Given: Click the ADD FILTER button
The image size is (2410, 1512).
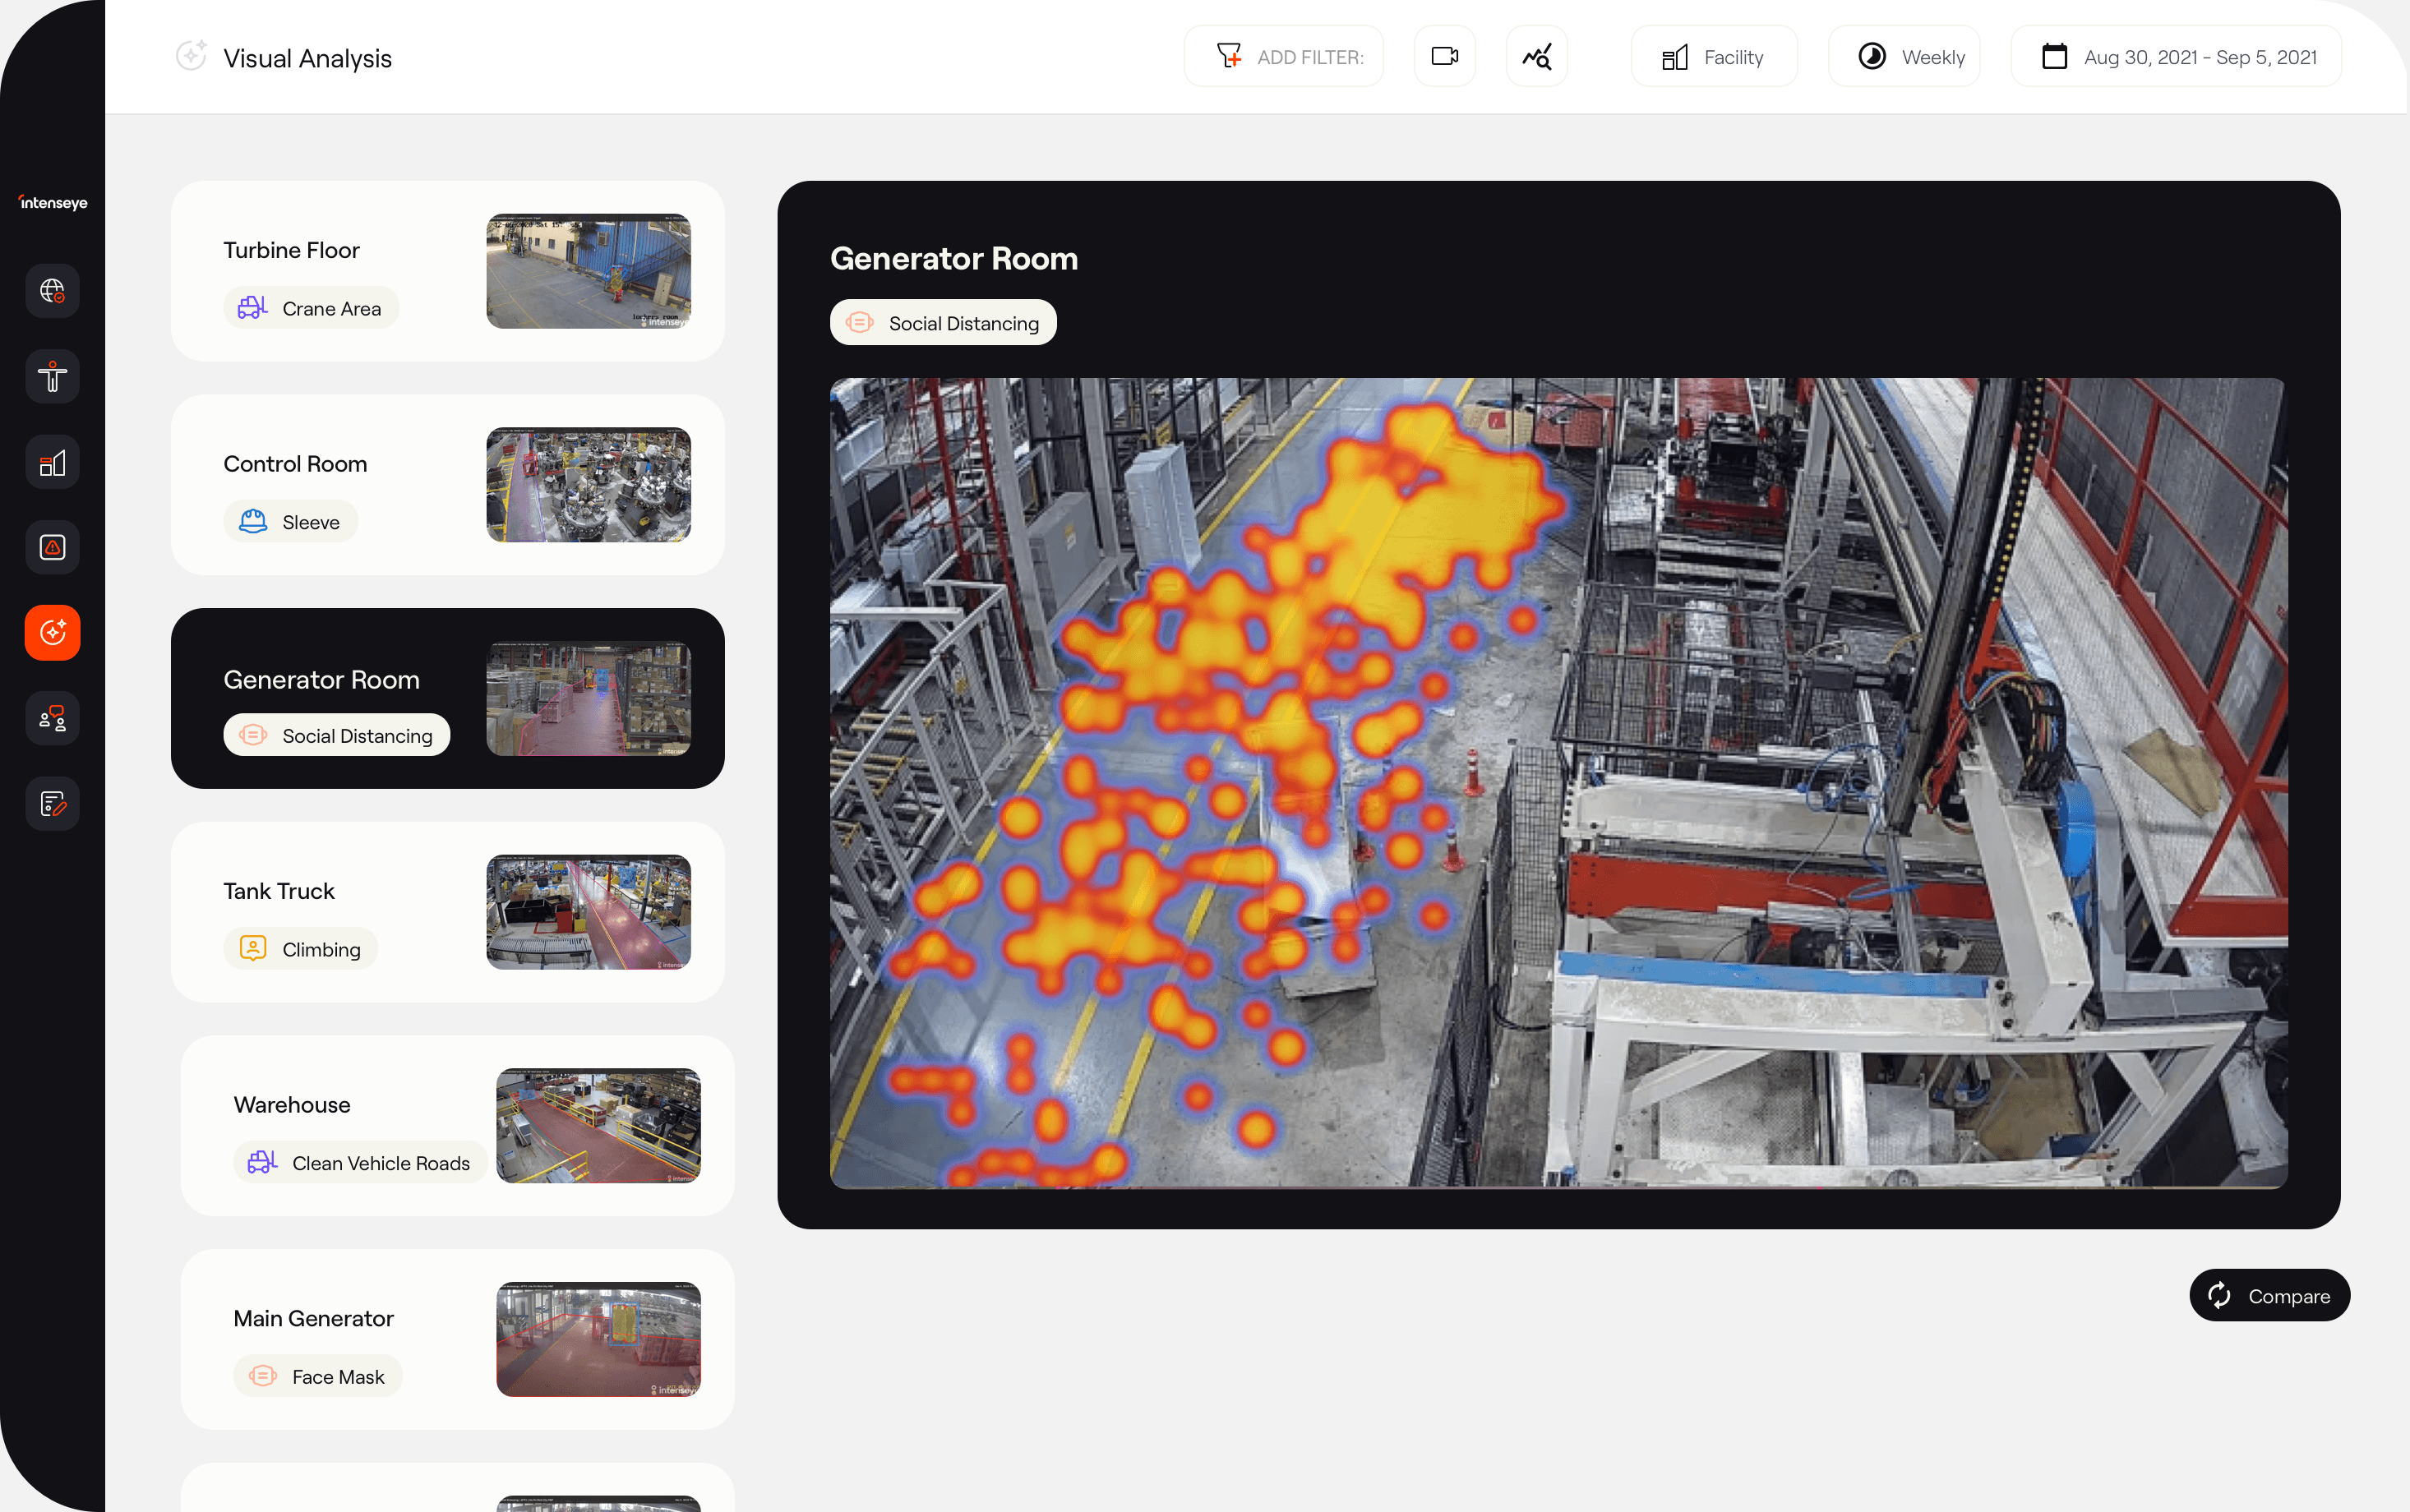Looking at the screenshot, I should pyautogui.click(x=1283, y=57).
